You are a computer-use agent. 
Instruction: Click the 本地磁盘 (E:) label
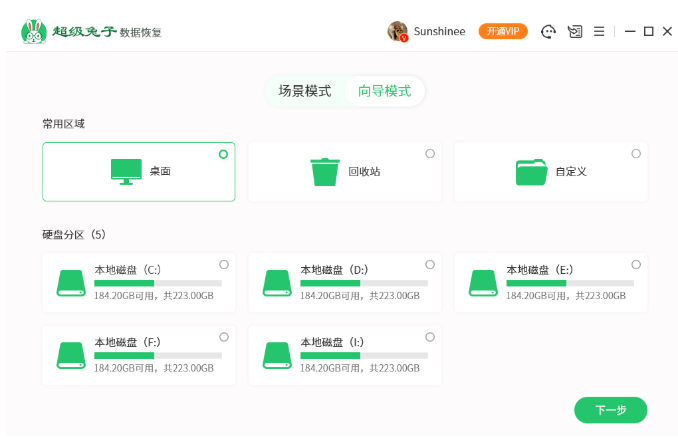[x=540, y=270]
